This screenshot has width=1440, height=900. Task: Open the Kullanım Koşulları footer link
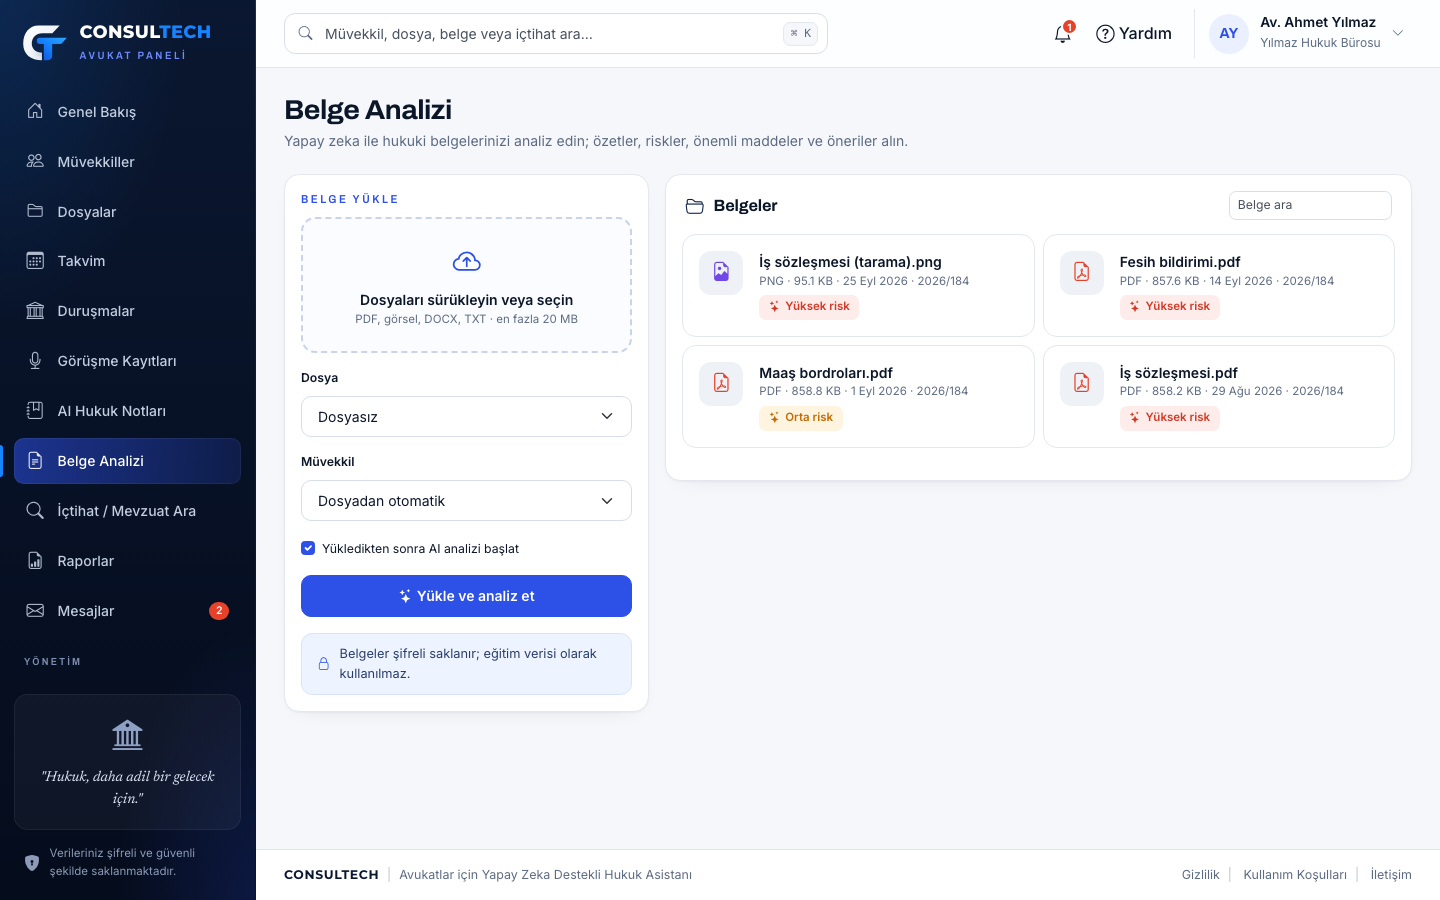coord(1295,875)
